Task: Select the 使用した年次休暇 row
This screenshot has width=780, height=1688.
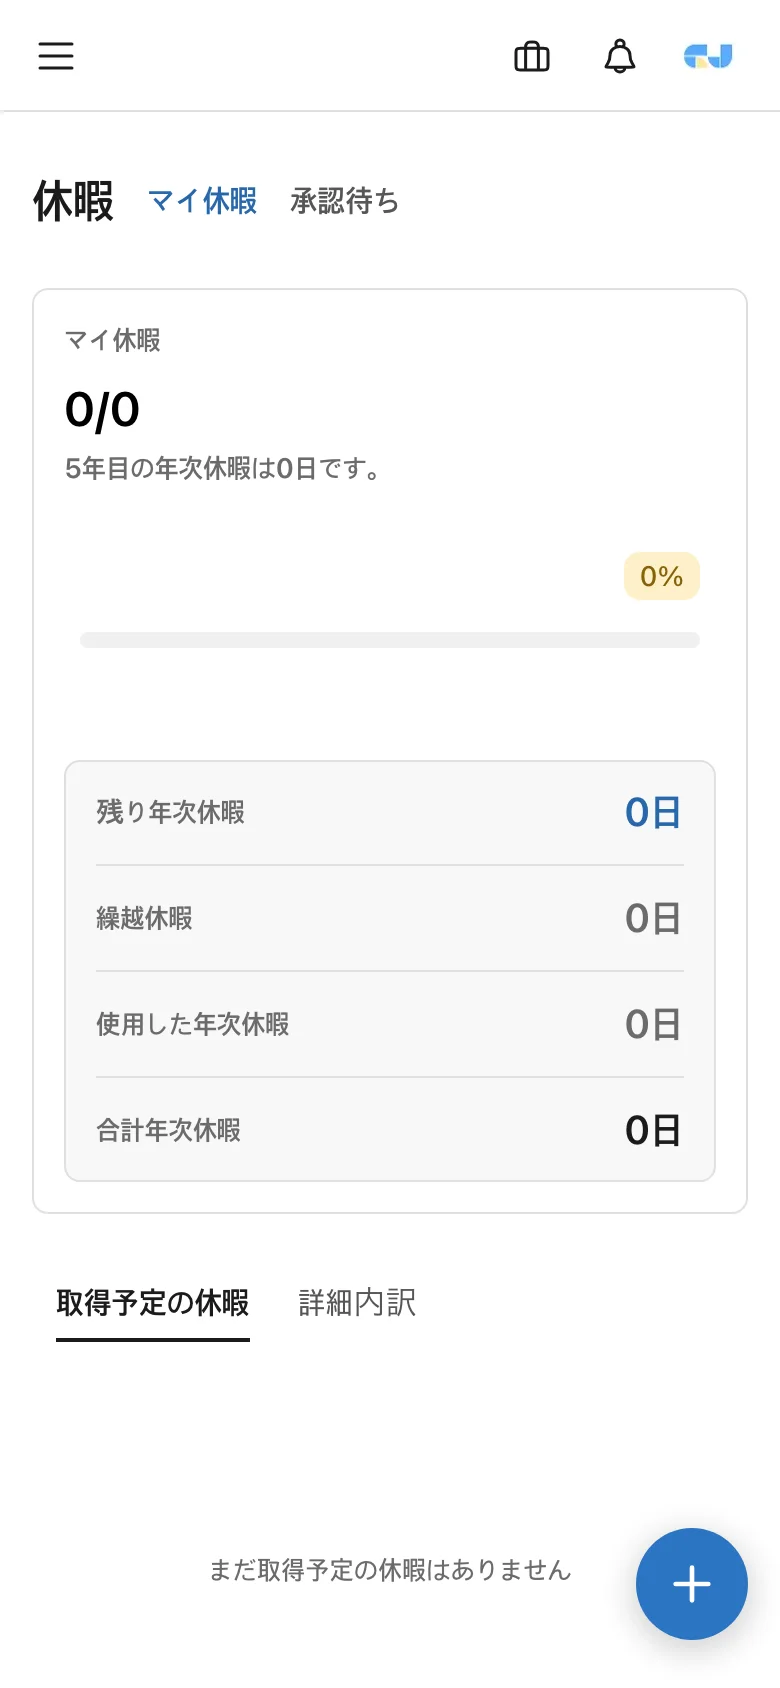Action: point(390,1024)
